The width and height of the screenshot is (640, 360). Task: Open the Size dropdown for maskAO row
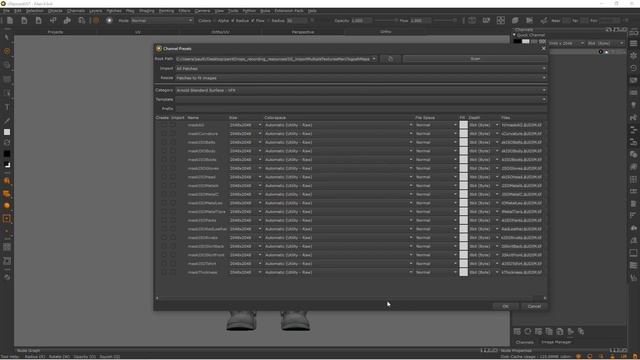[x=245, y=125]
